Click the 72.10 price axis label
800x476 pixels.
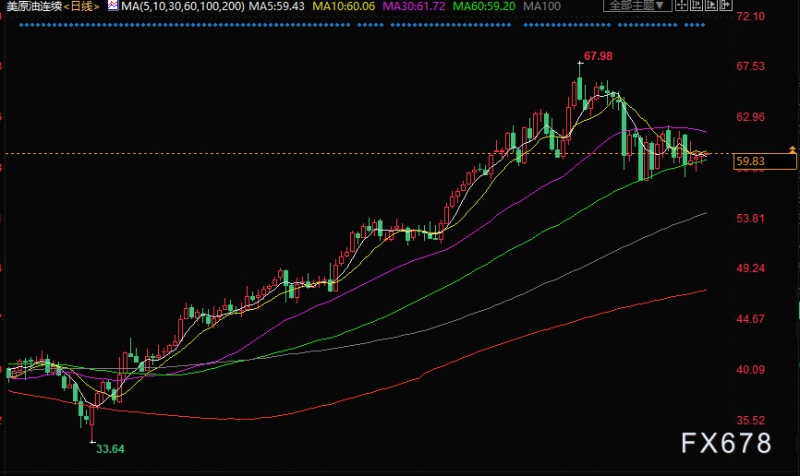751,16
